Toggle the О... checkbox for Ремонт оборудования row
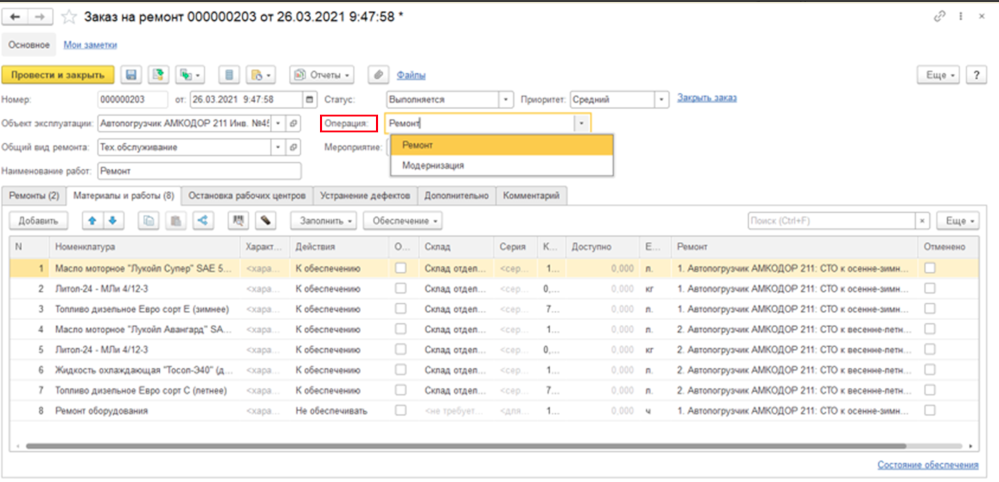This screenshot has width=999, height=482. click(x=400, y=411)
